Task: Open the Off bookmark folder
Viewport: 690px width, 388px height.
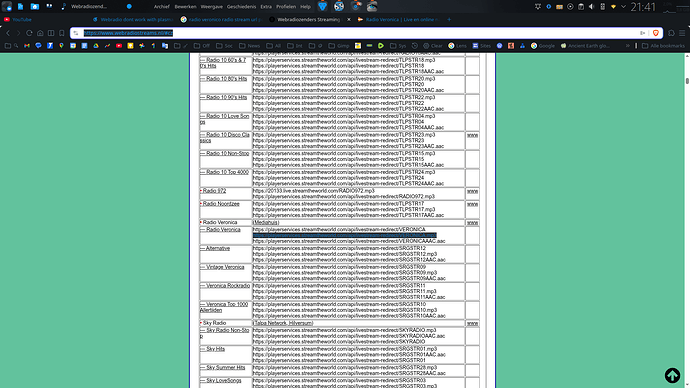Action: 202,46
